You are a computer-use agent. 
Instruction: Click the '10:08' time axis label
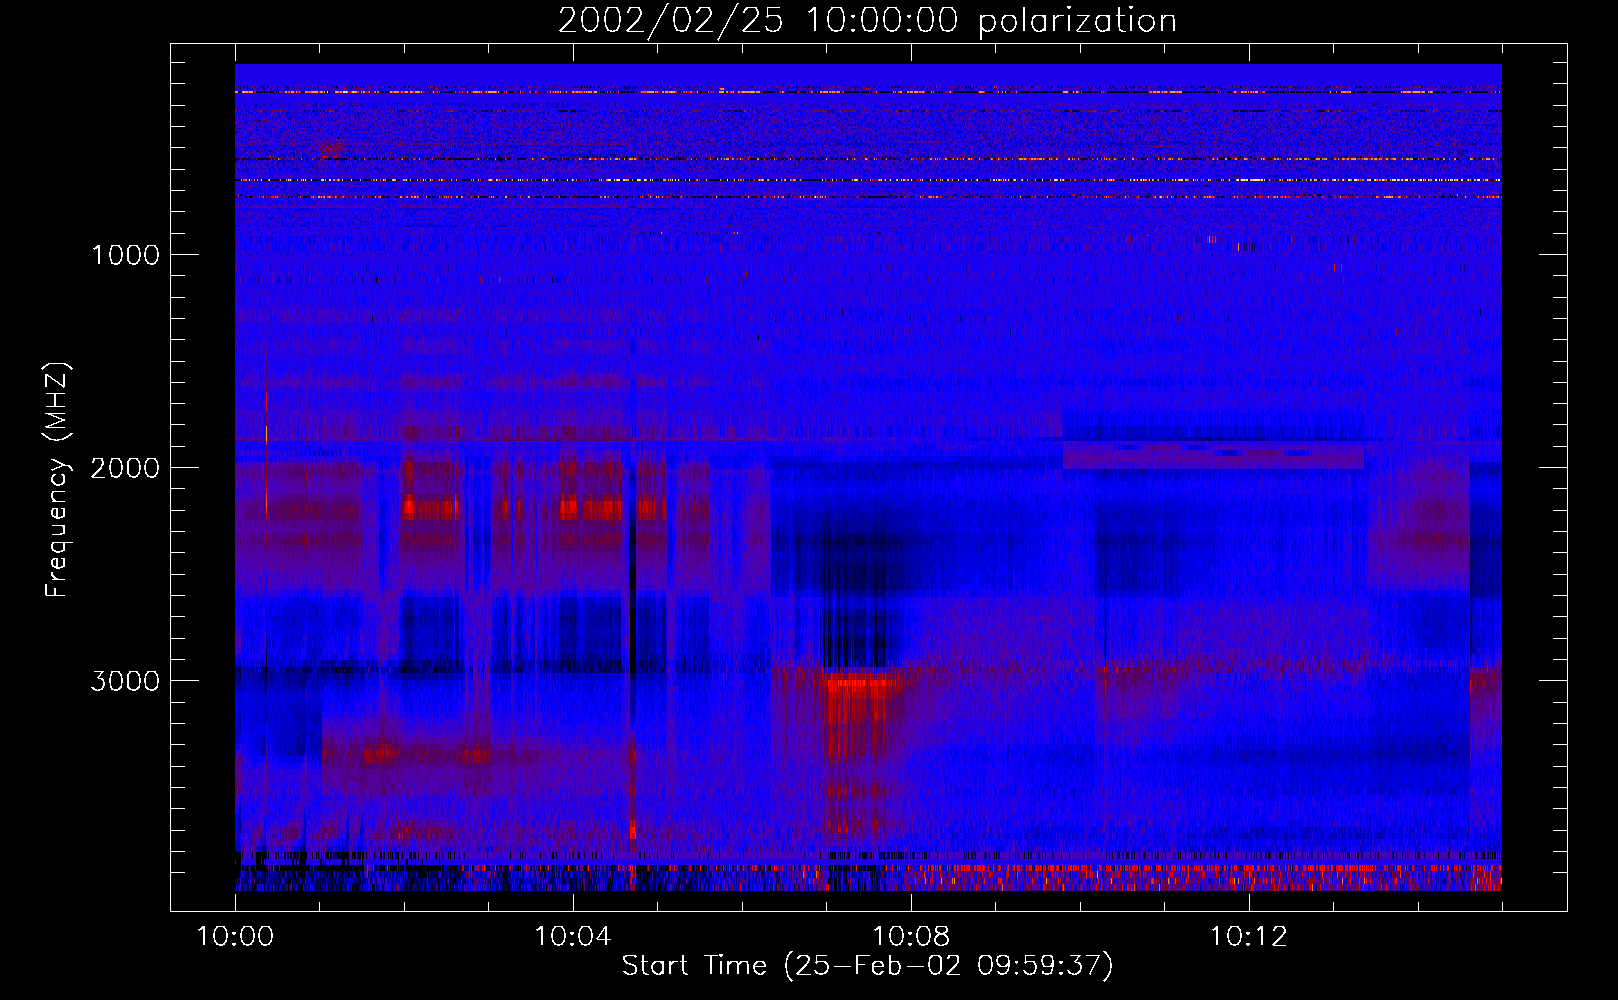tap(911, 937)
